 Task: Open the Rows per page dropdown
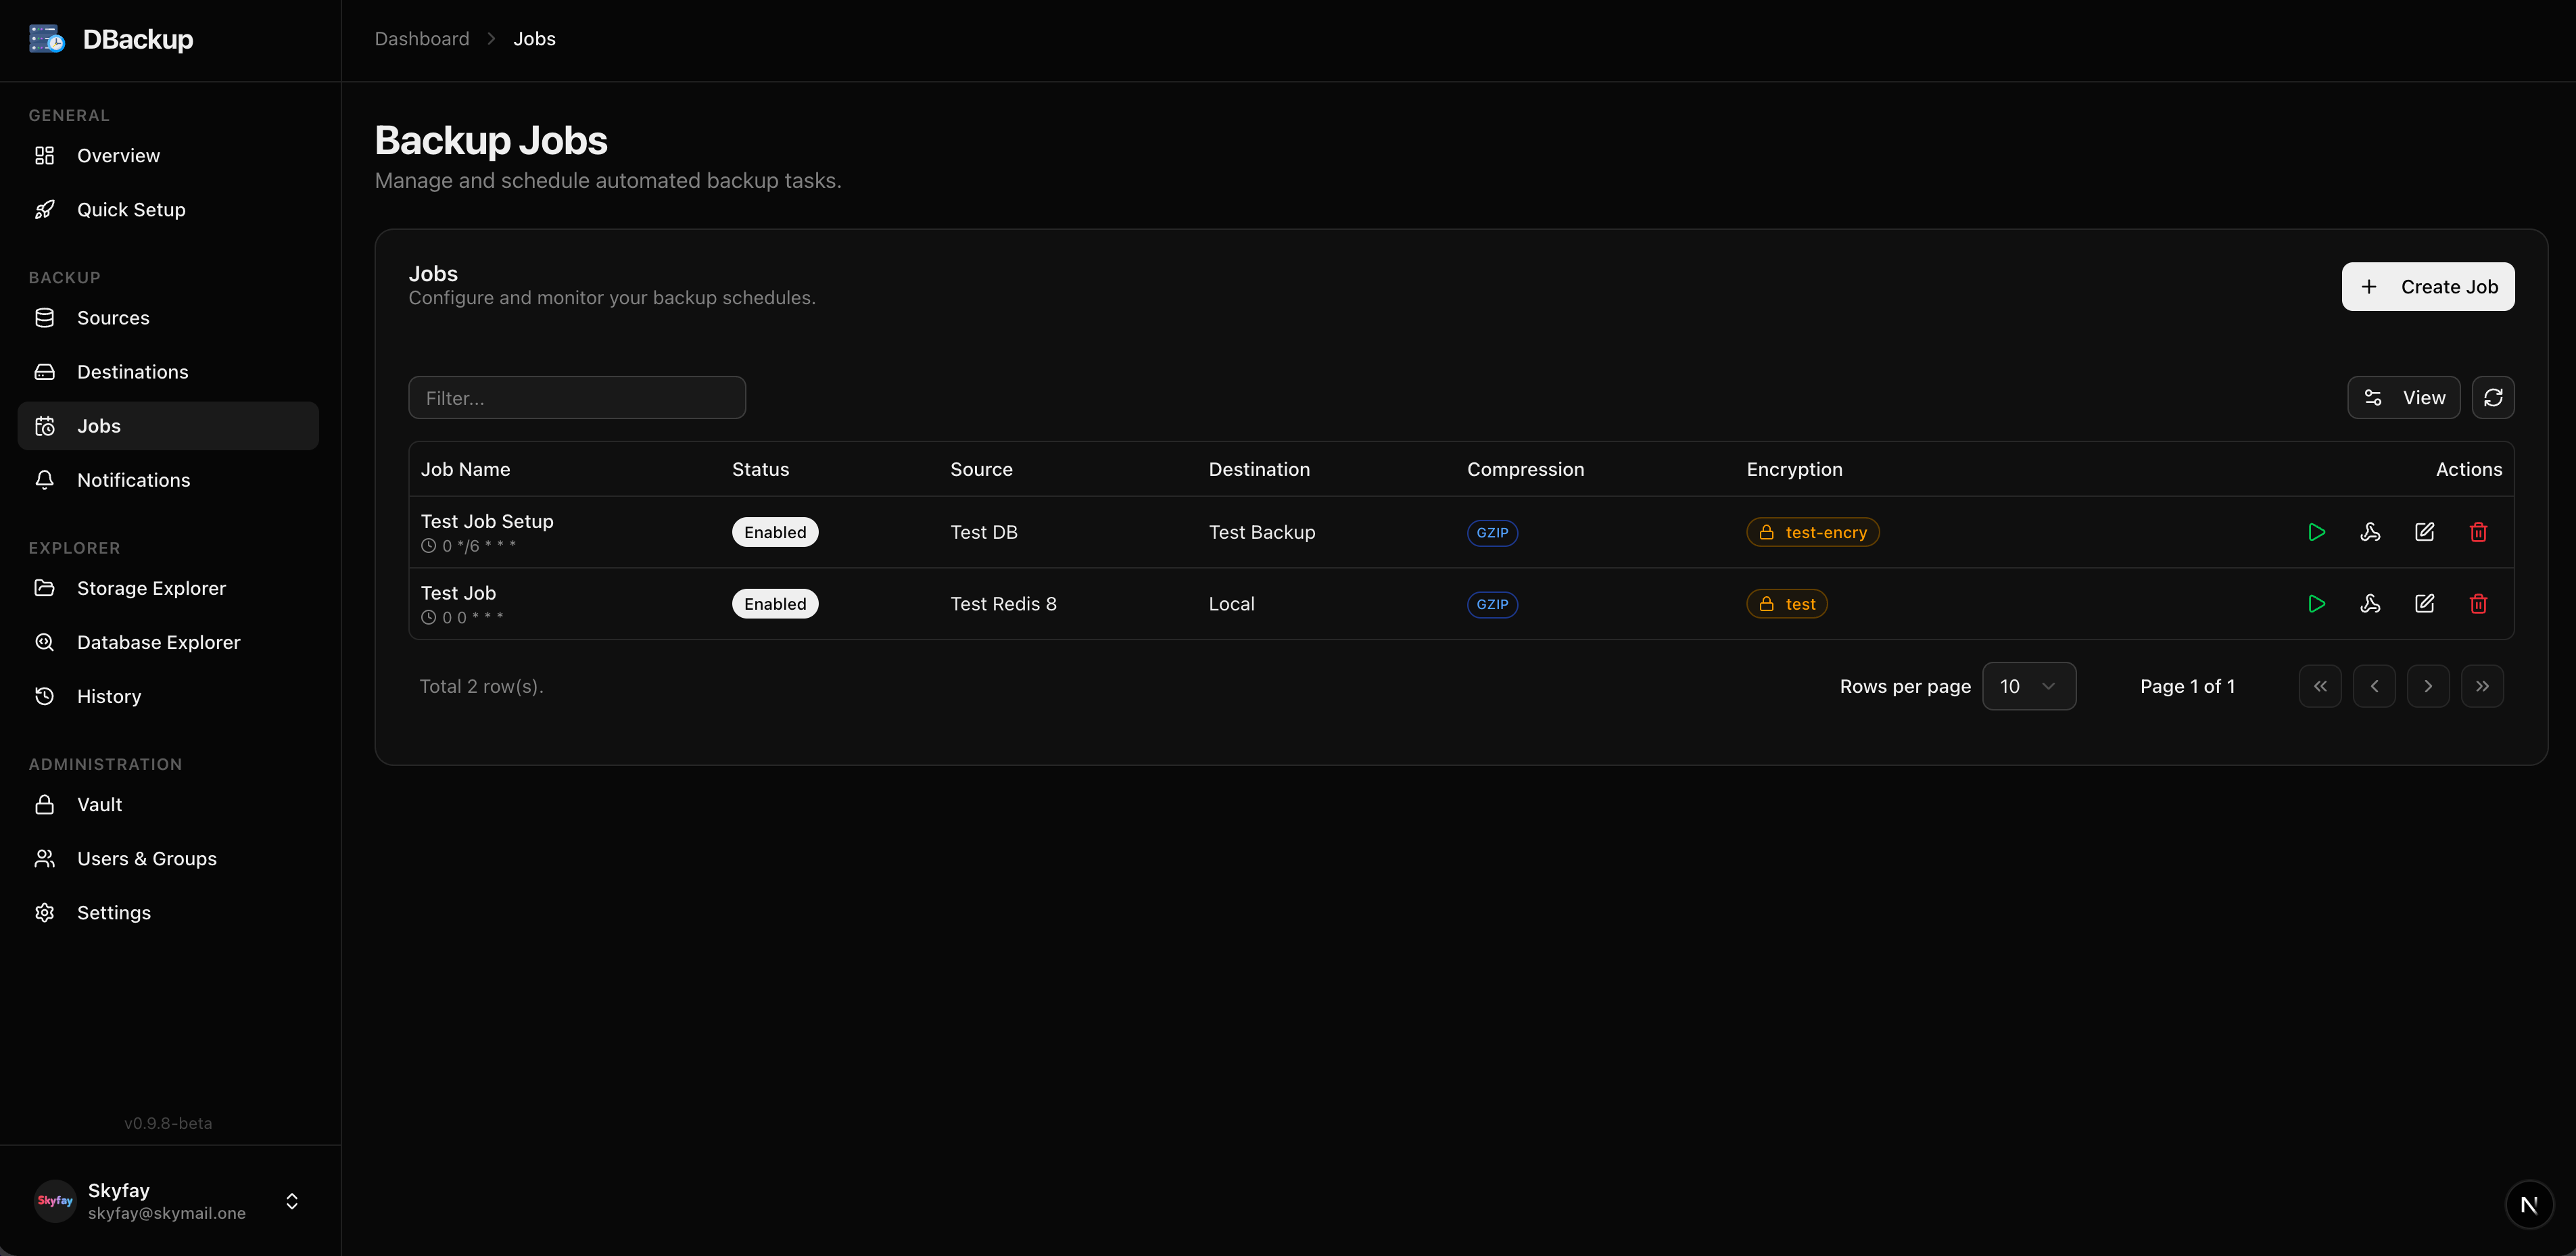click(2028, 686)
